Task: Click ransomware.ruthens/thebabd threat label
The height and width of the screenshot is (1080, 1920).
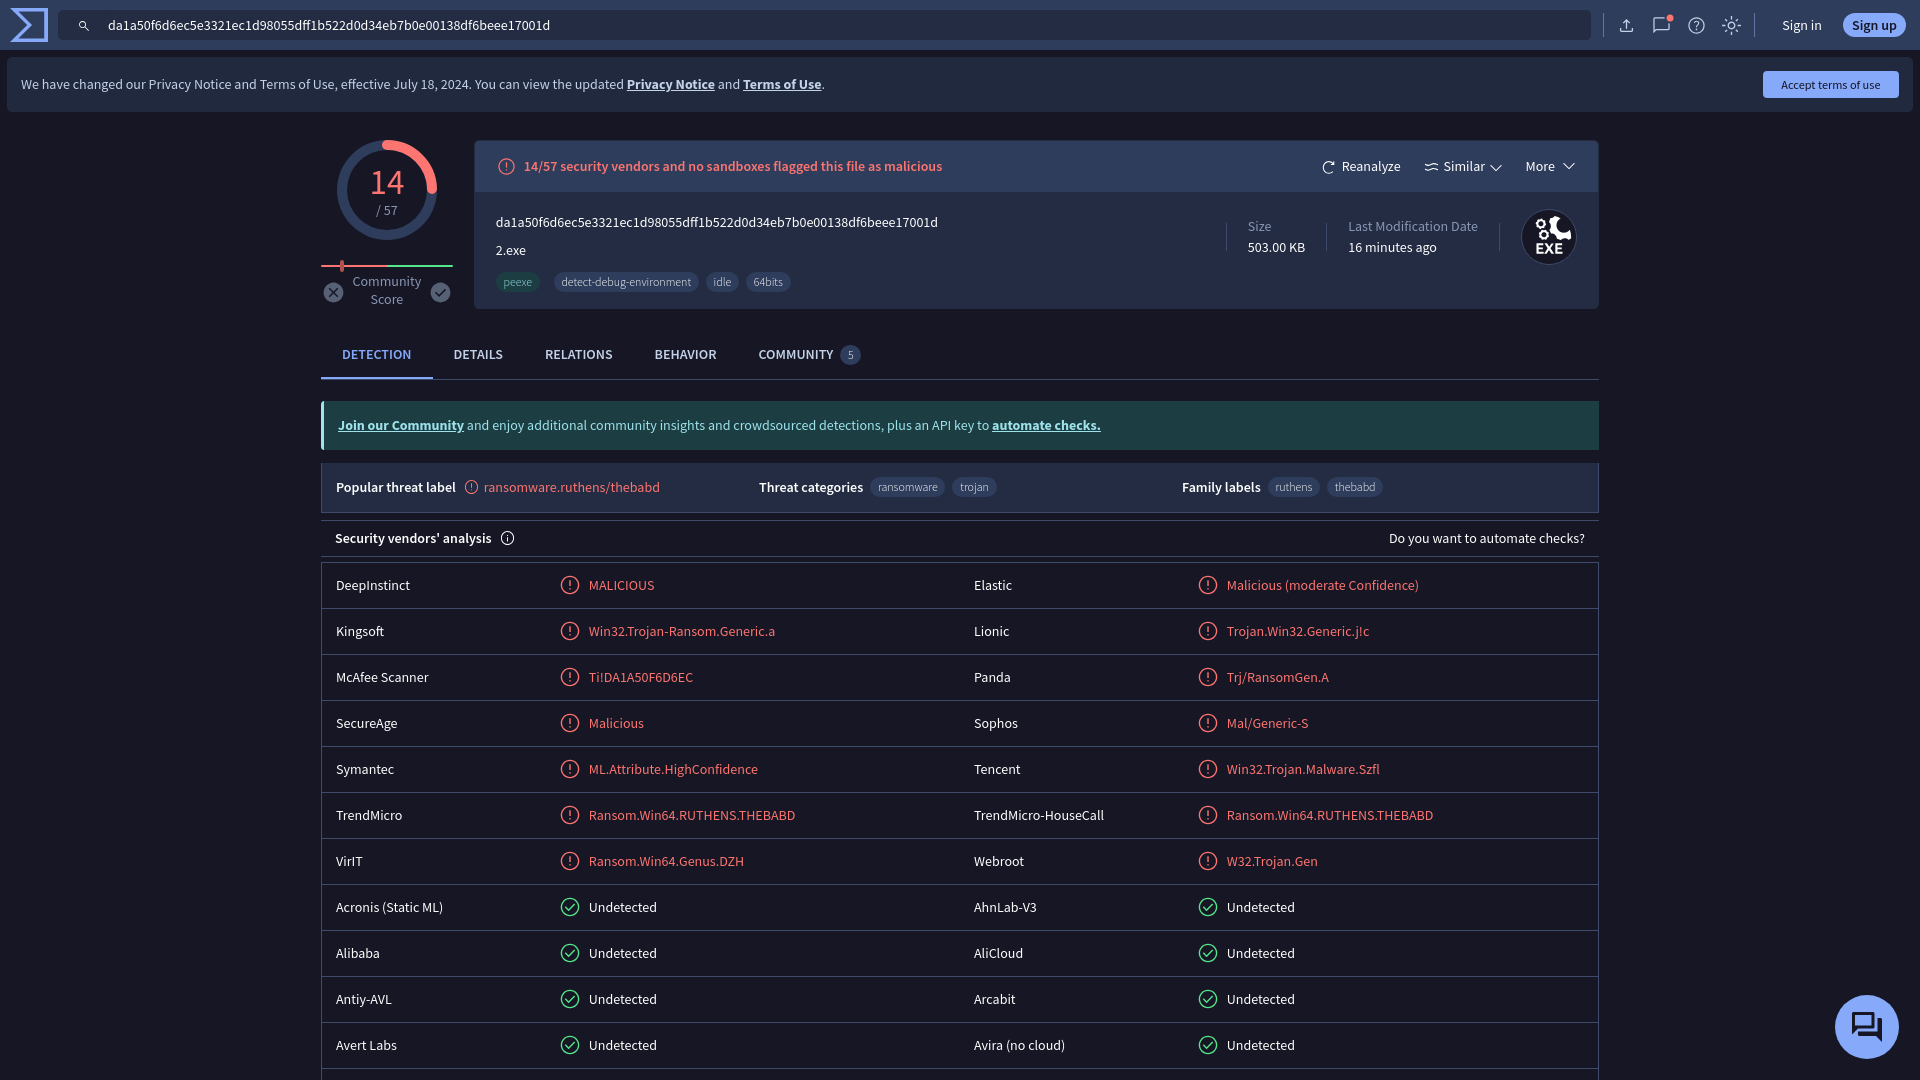Action: [572, 488]
